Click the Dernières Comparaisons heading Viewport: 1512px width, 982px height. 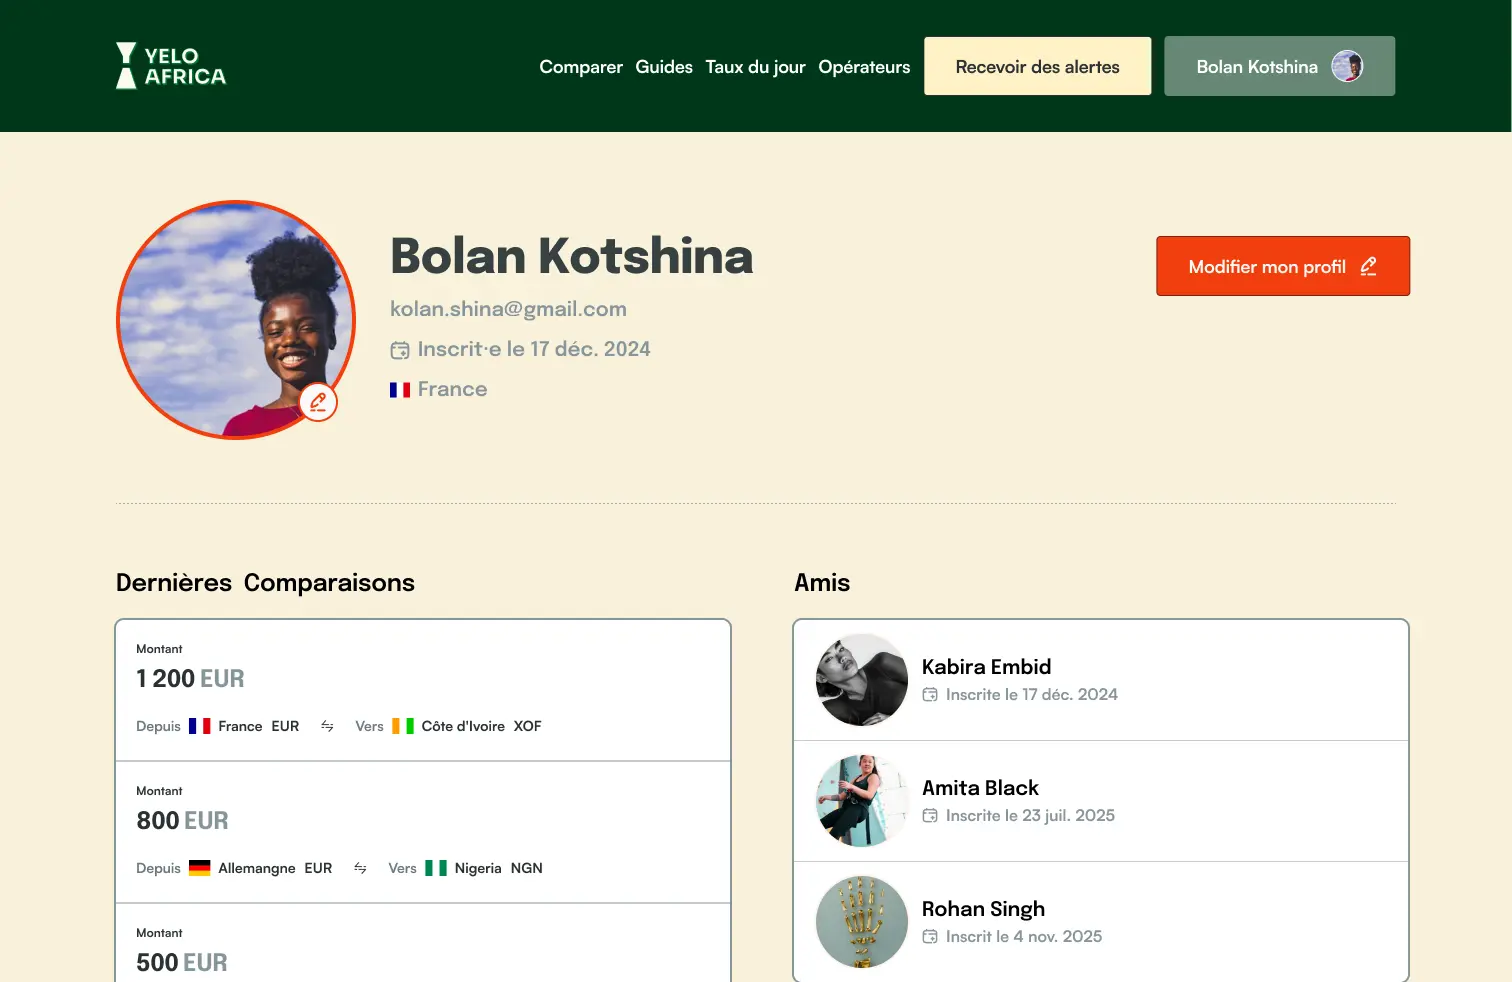(x=265, y=583)
